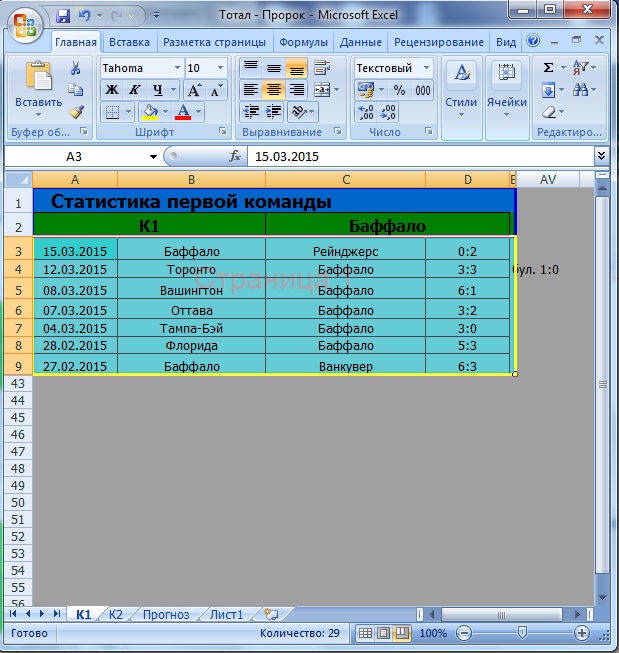Undo the last action
This screenshot has width=619, height=653.
[x=85, y=16]
